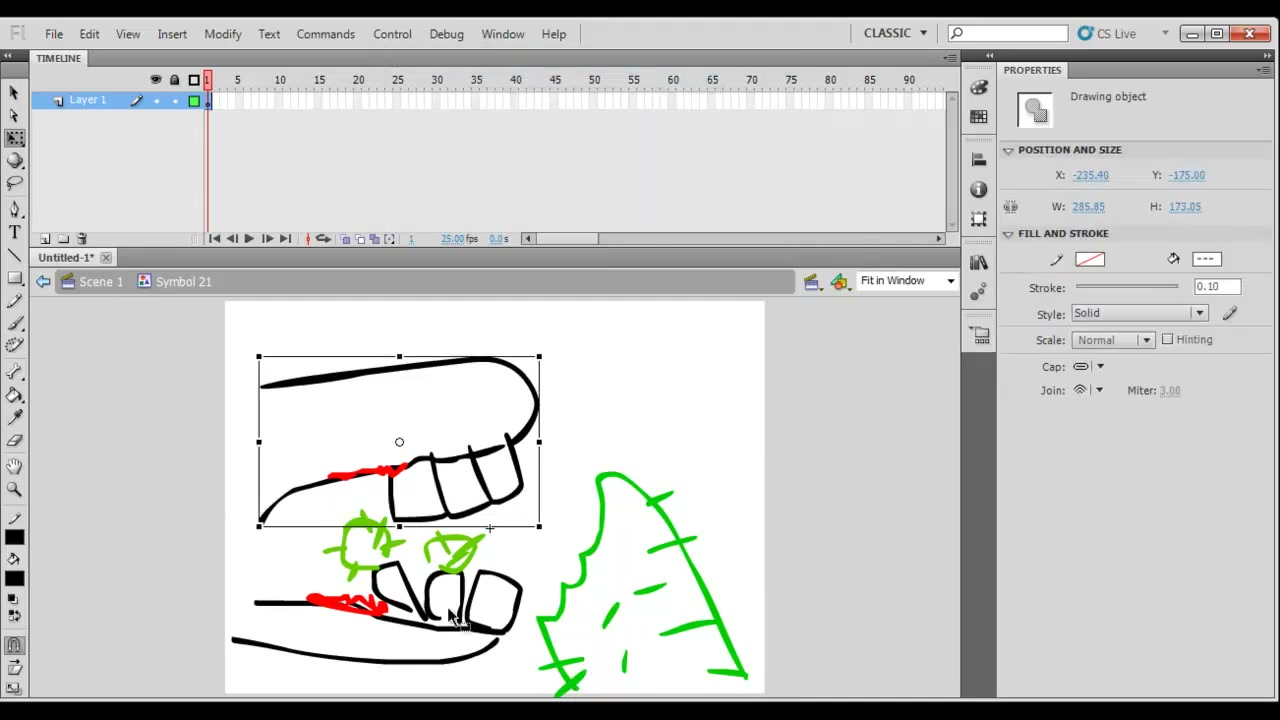Toggle Layer 1 outline color square
The width and height of the screenshot is (1280, 720).
(x=194, y=101)
